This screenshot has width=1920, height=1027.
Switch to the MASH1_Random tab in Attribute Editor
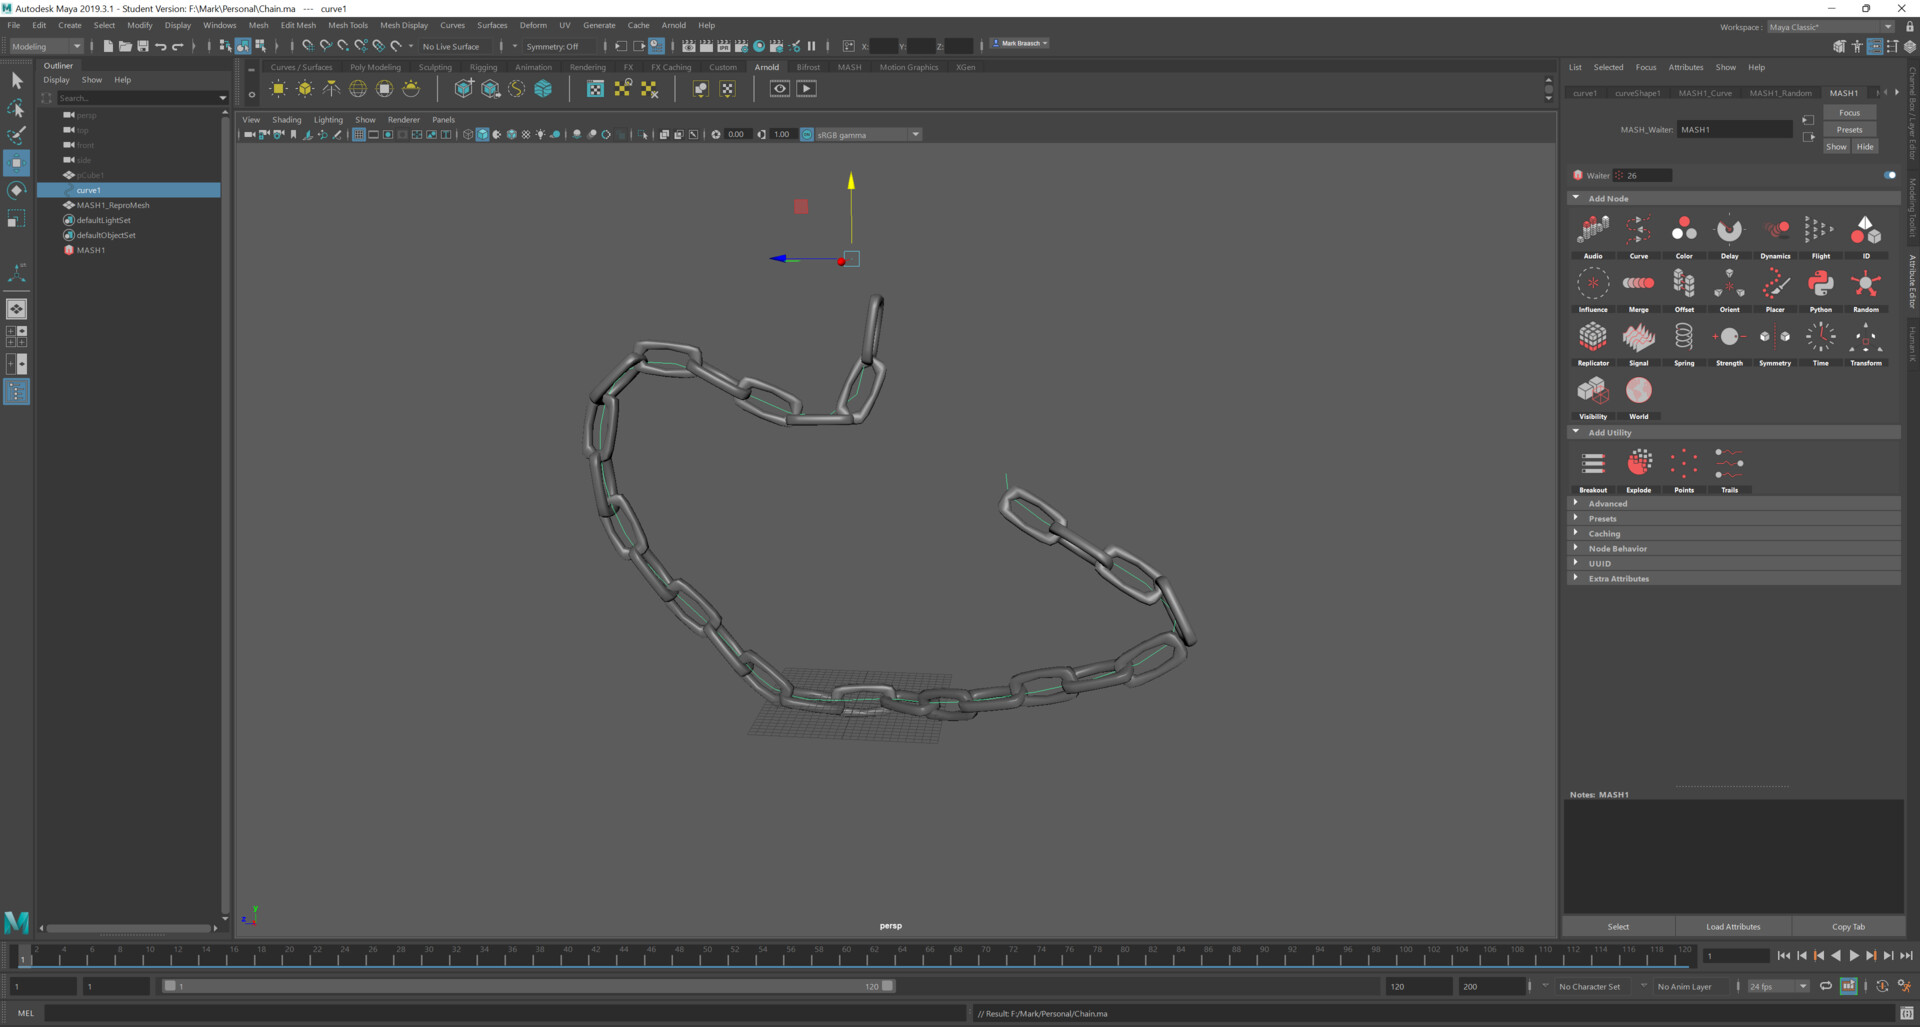tap(1781, 92)
